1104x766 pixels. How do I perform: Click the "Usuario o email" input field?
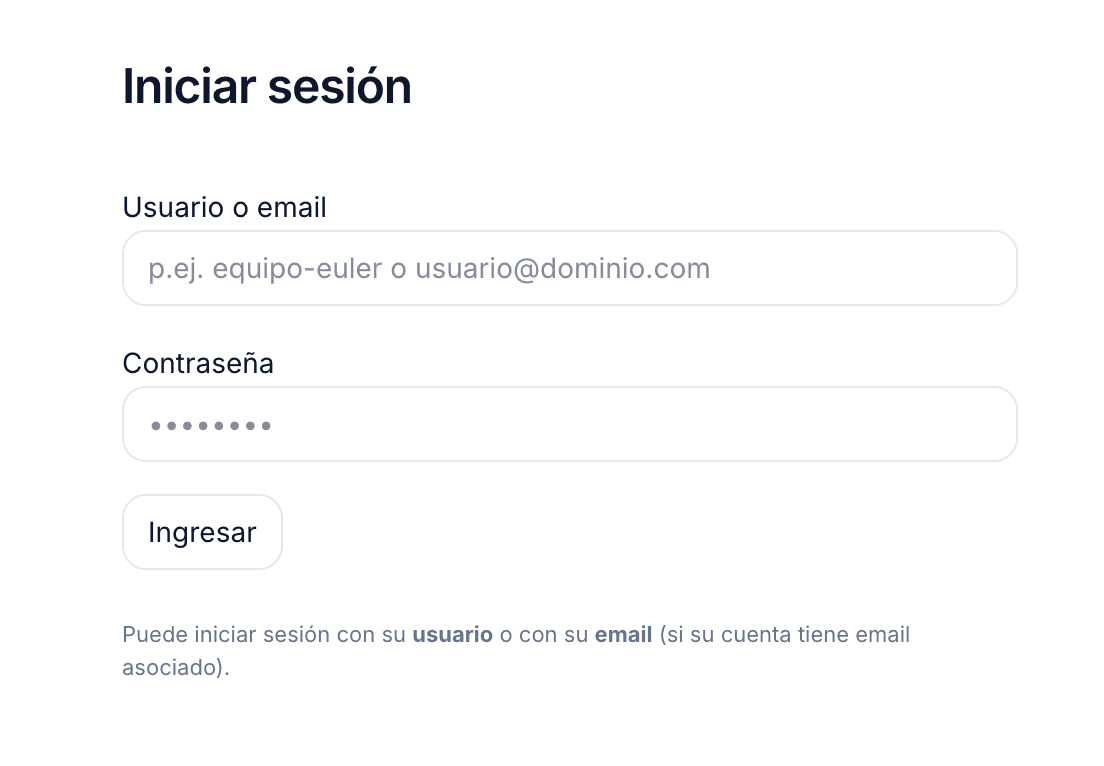(569, 268)
